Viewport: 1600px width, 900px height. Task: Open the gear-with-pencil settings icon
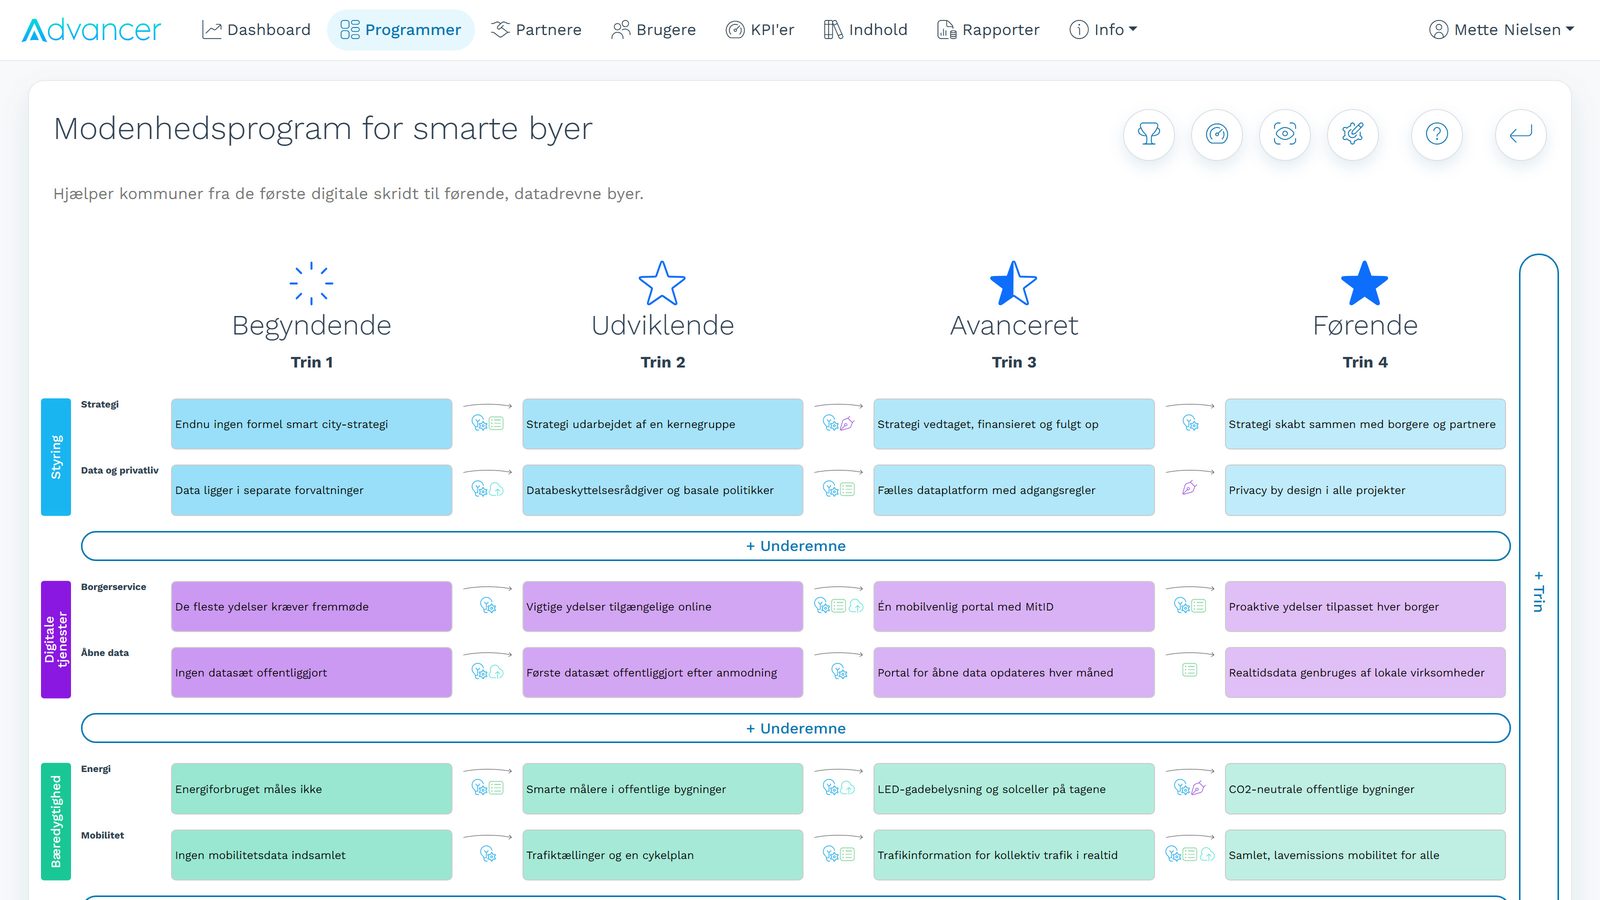[1353, 134]
